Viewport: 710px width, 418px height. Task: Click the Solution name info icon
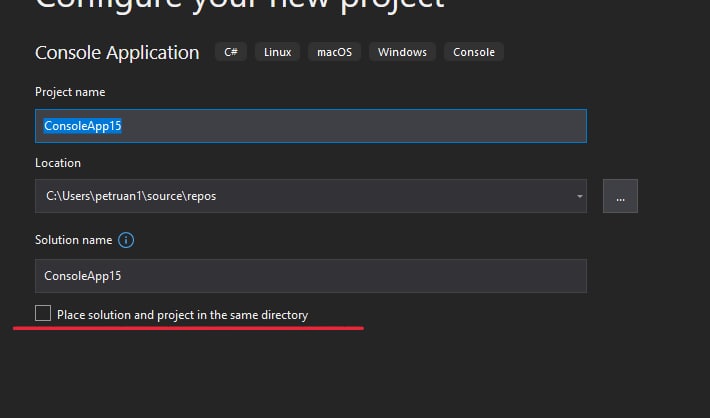[x=126, y=240]
